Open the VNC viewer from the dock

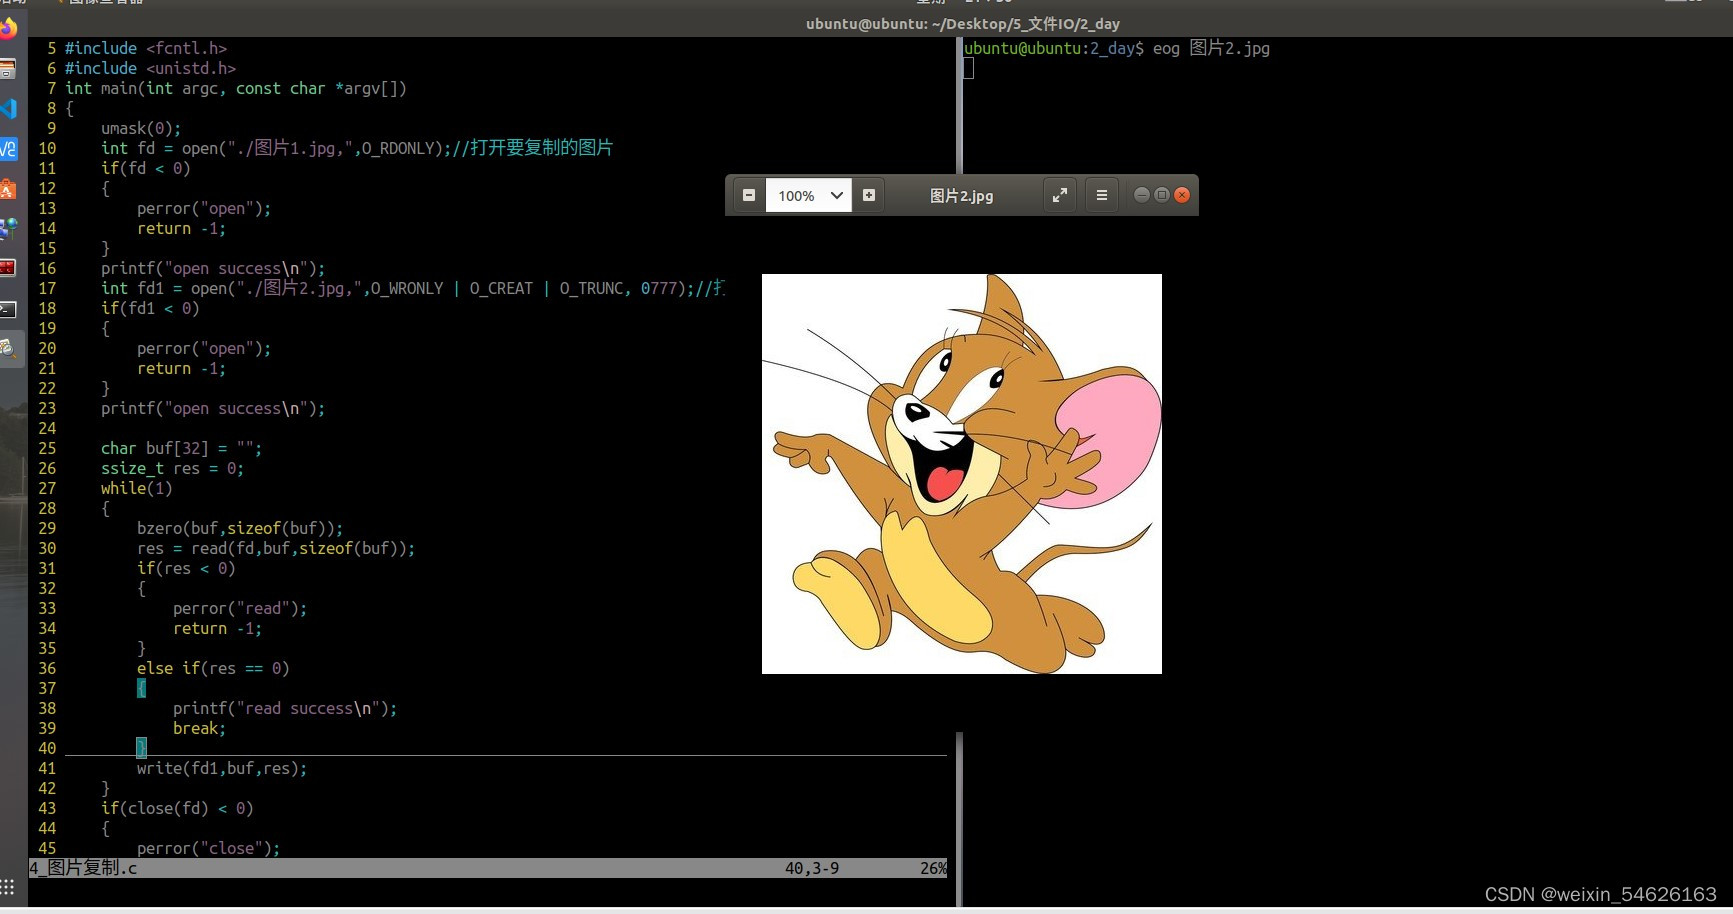[8, 149]
